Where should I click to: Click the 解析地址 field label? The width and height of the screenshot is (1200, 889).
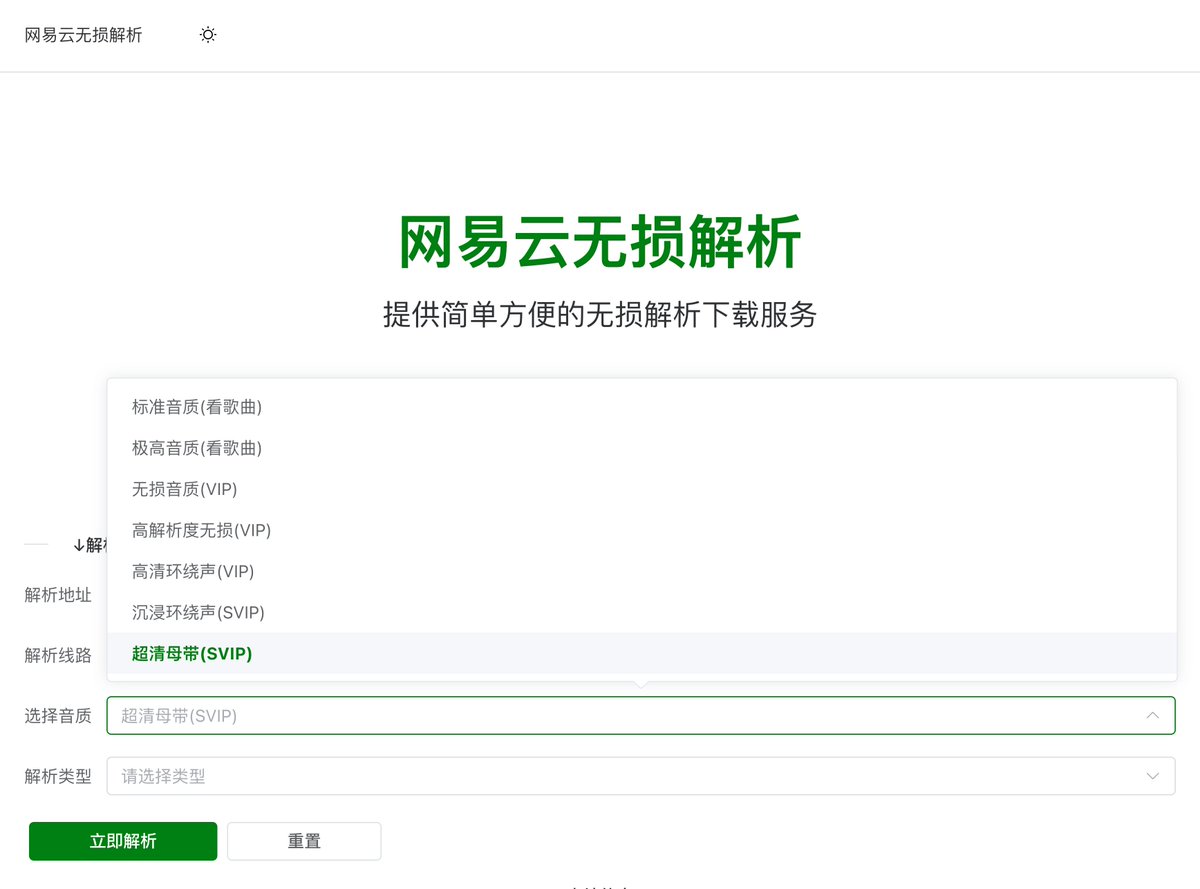[x=58, y=595]
